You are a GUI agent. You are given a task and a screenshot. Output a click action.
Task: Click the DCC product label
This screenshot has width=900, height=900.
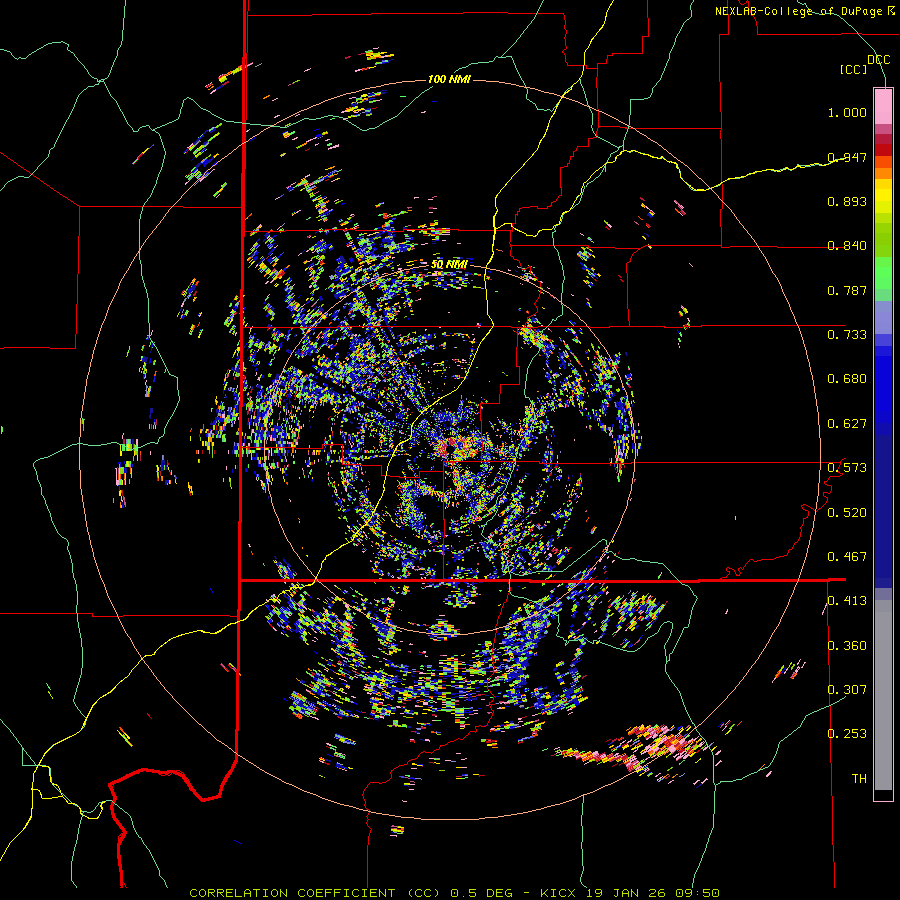pyautogui.click(x=878, y=60)
